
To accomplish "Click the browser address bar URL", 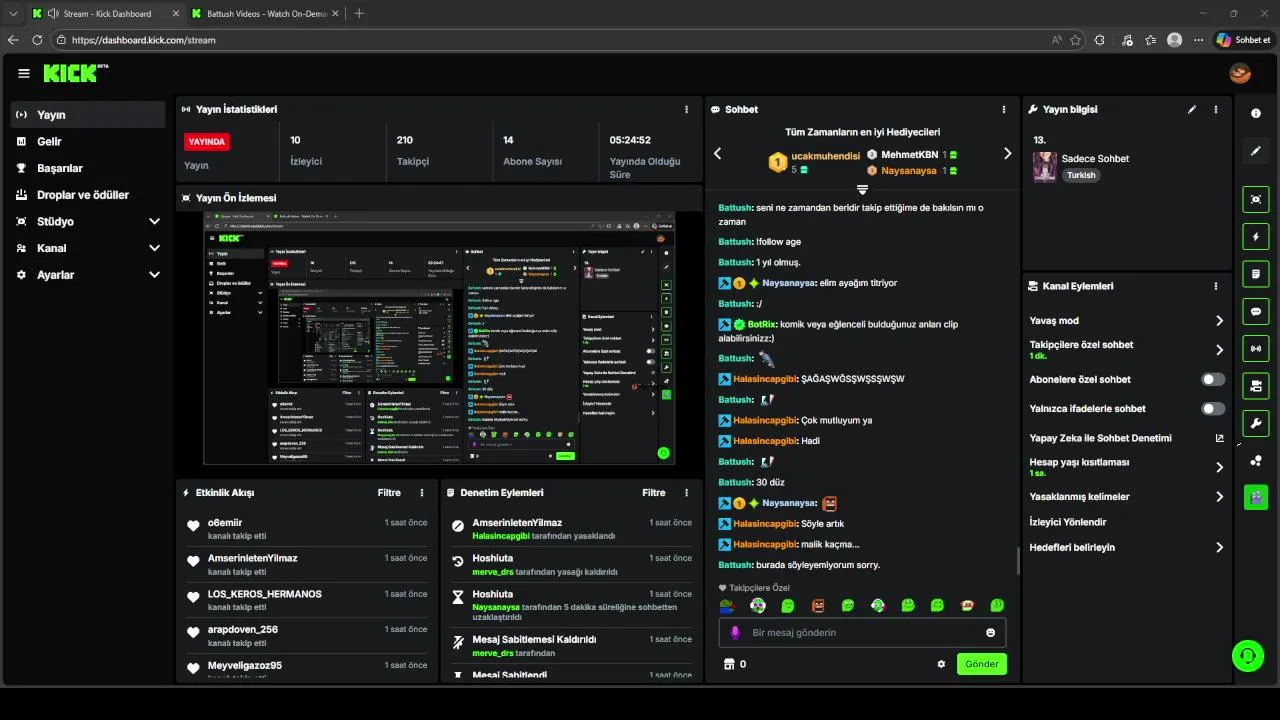I will tap(144, 40).
